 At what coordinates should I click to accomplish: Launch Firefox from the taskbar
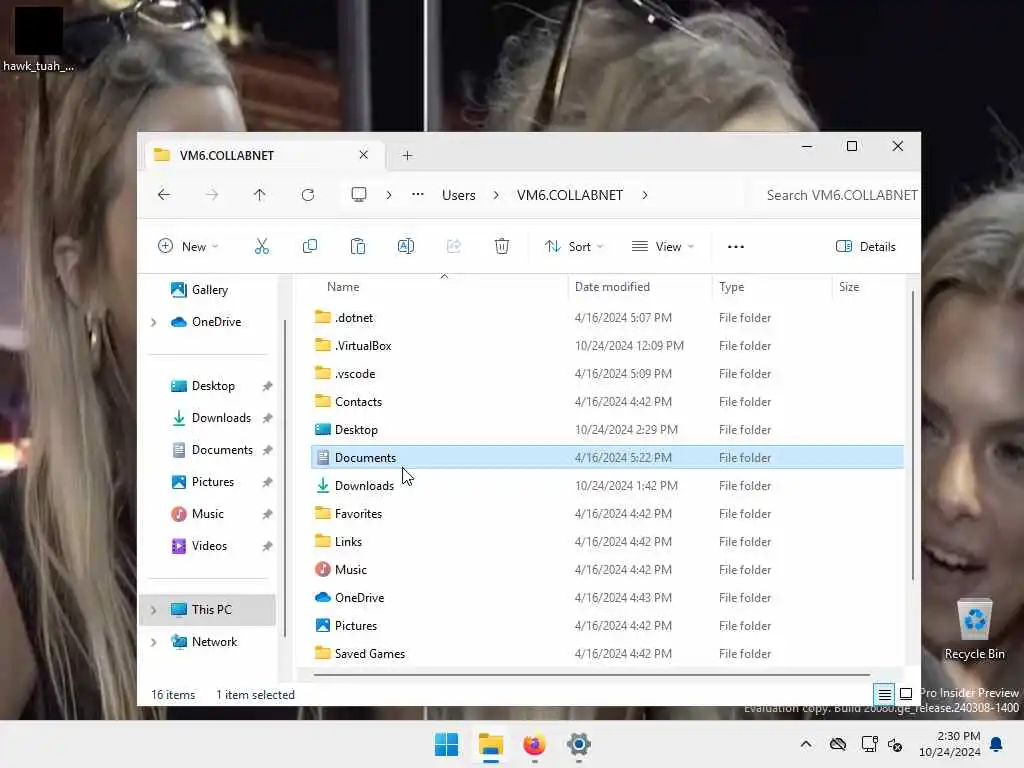click(534, 744)
